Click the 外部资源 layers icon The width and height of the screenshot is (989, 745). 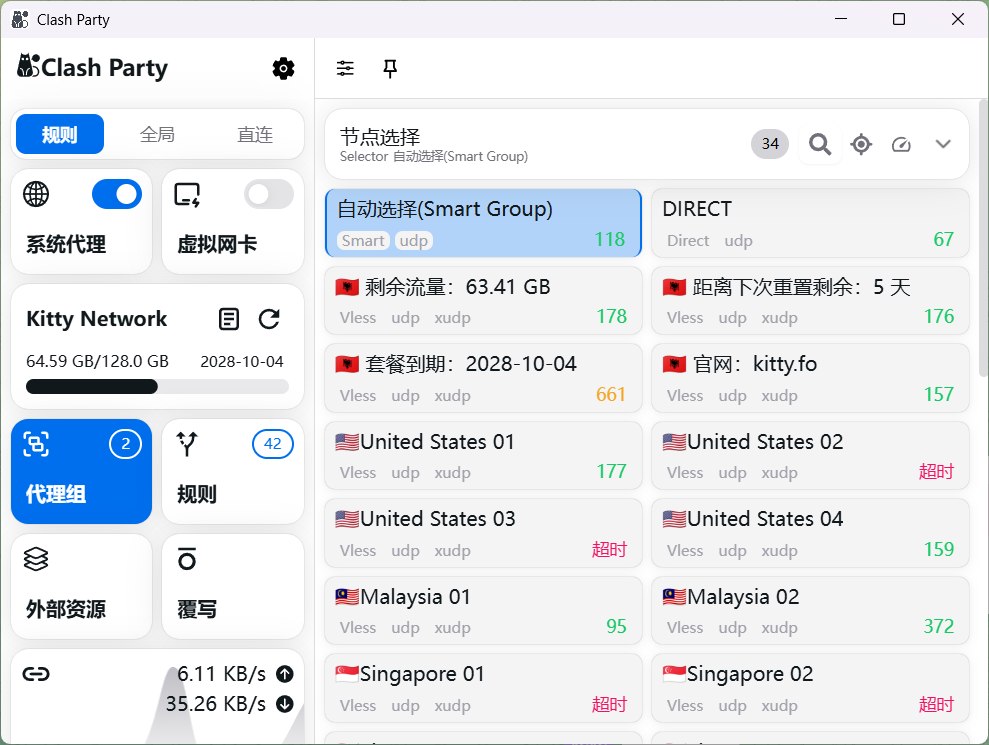click(x=36, y=560)
